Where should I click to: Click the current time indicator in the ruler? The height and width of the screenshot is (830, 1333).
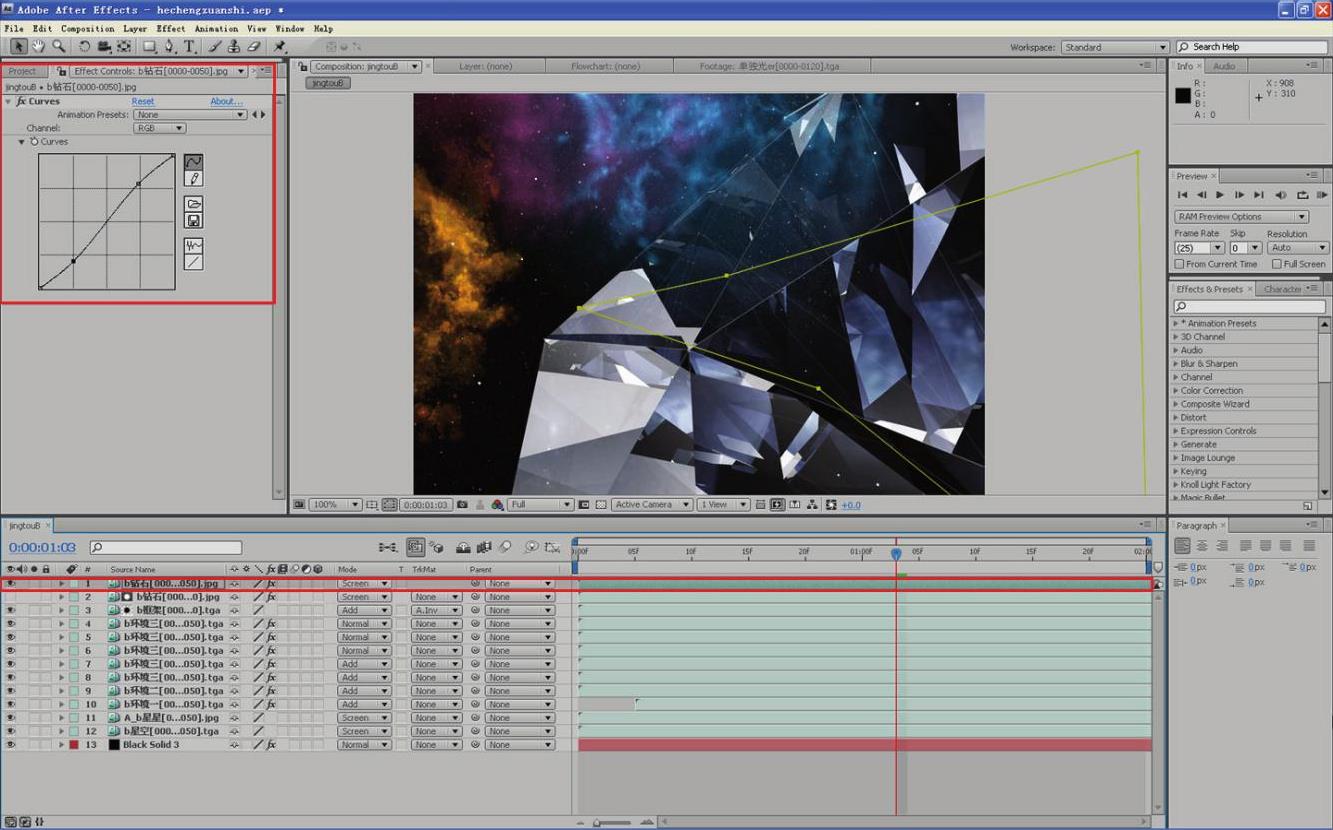[896, 553]
